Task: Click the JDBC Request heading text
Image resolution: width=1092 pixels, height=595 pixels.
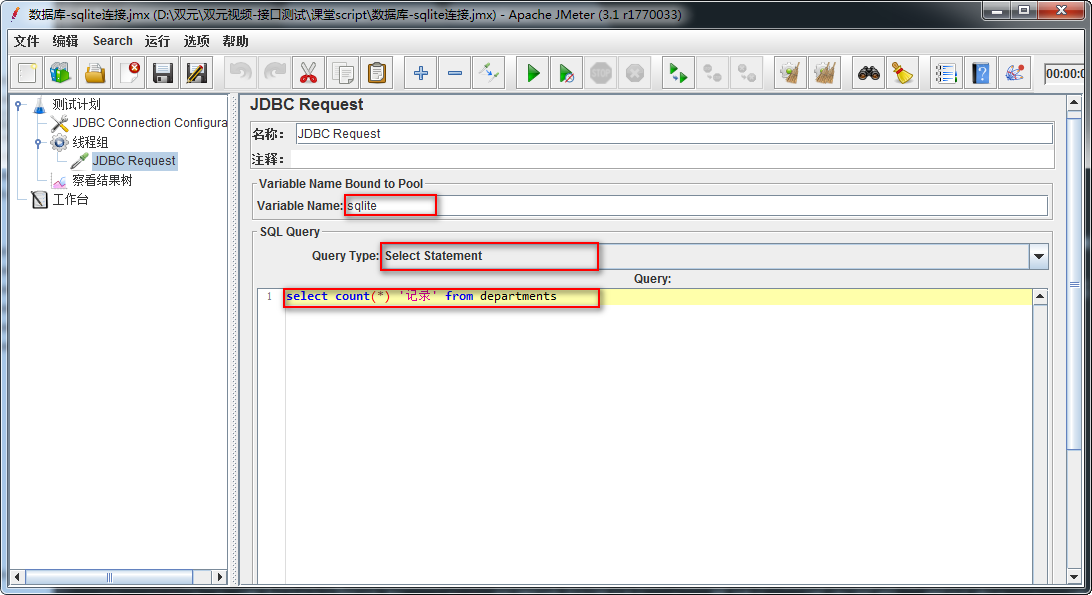Action: pyautogui.click(x=306, y=105)
